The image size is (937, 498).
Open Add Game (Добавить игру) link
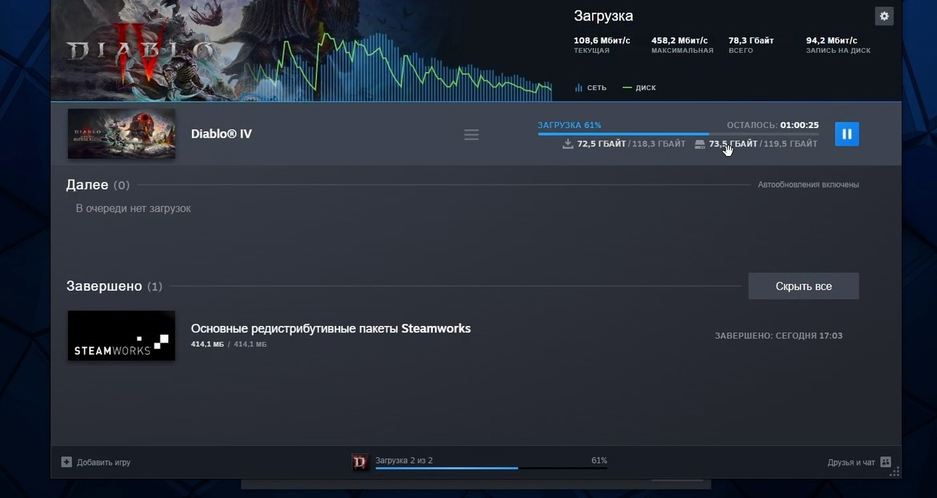click(103, 462)
